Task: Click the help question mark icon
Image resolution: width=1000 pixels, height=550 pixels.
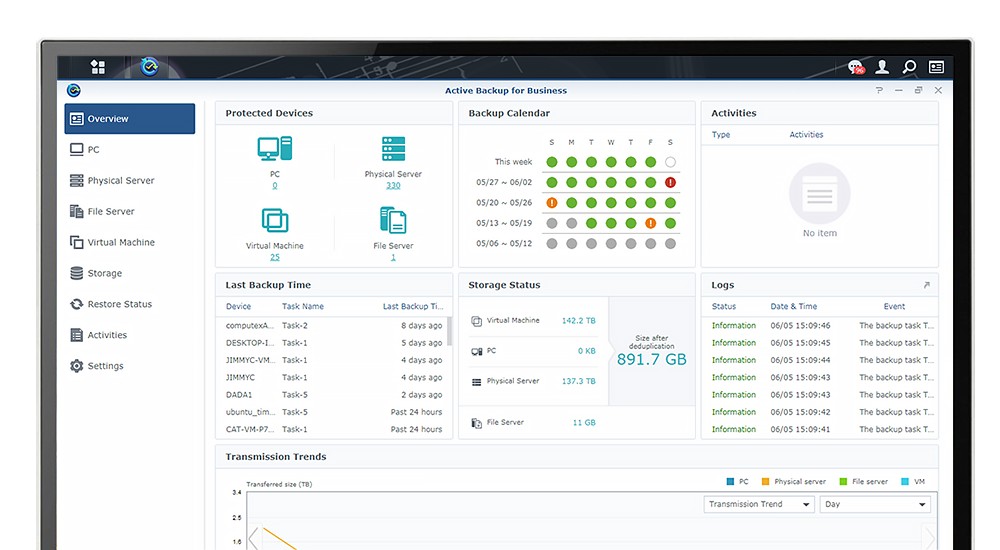Action: coord(879,91)
